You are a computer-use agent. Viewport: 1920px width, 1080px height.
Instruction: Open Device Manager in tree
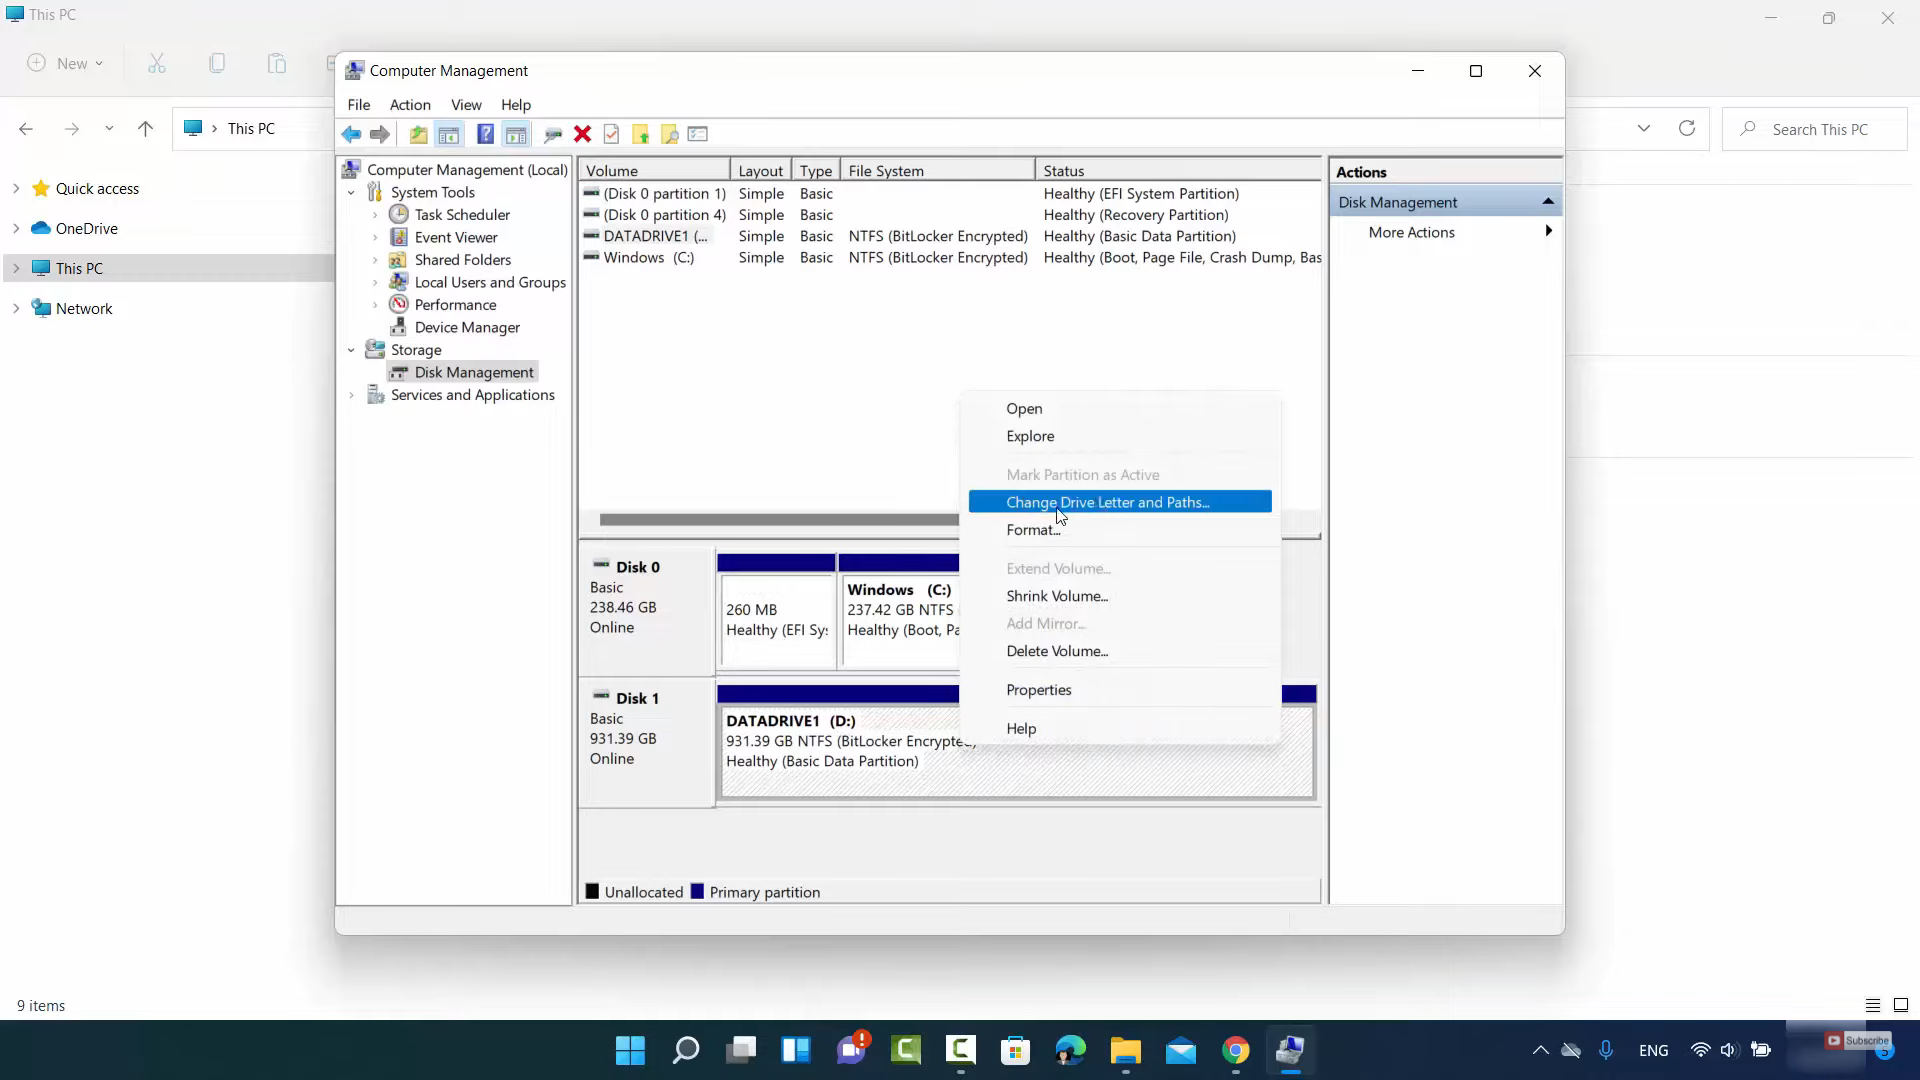tap(466, 327)
